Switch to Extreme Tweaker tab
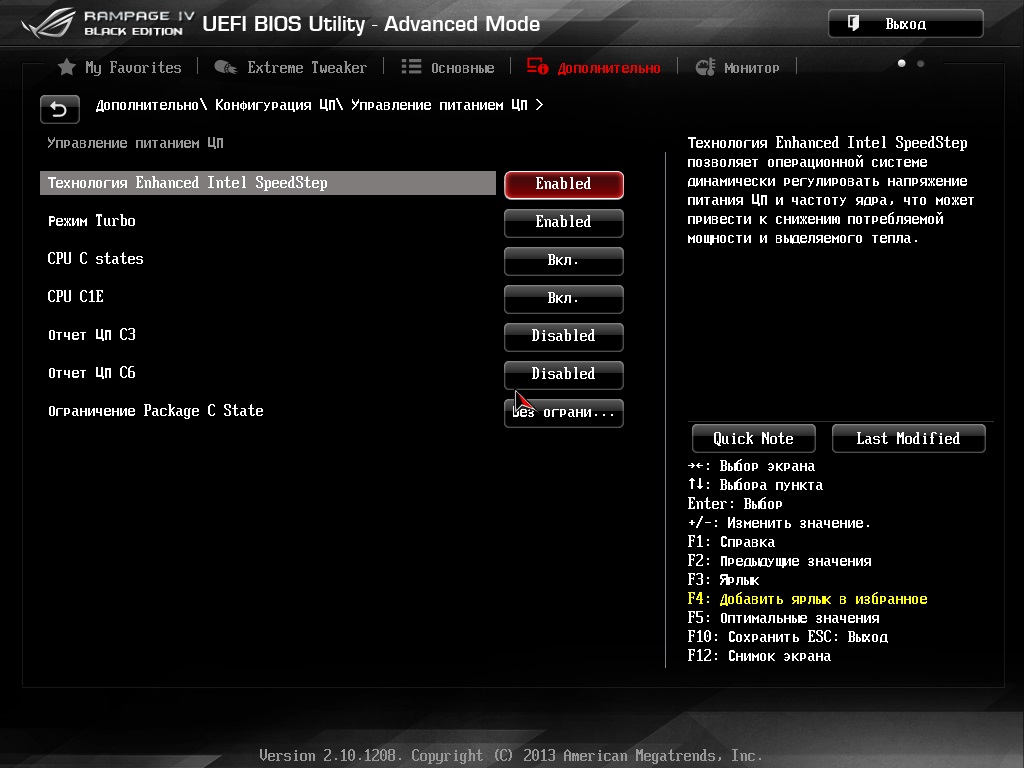1024x768 pixels. [x=306, y=67]
